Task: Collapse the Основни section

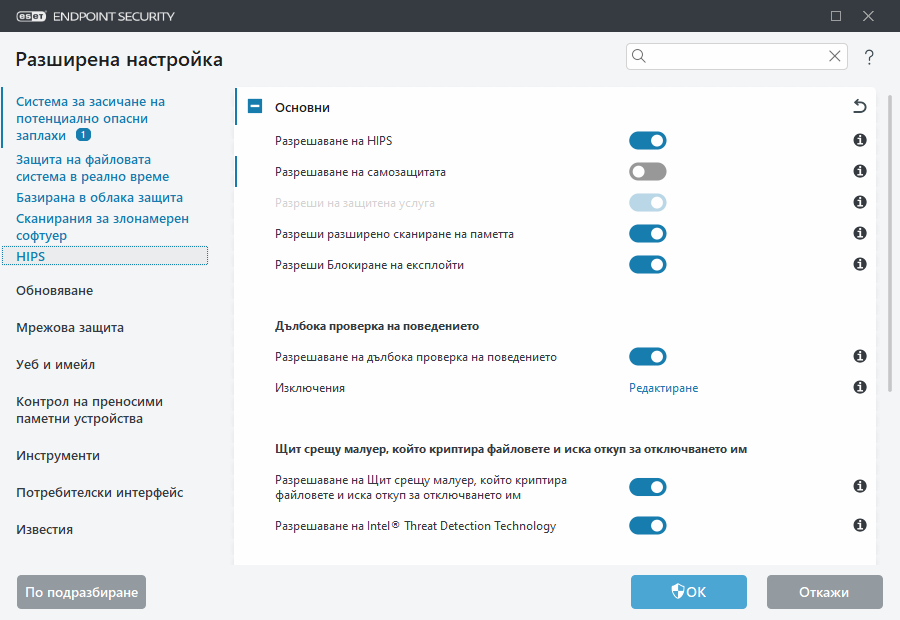Action: (255, 107)
